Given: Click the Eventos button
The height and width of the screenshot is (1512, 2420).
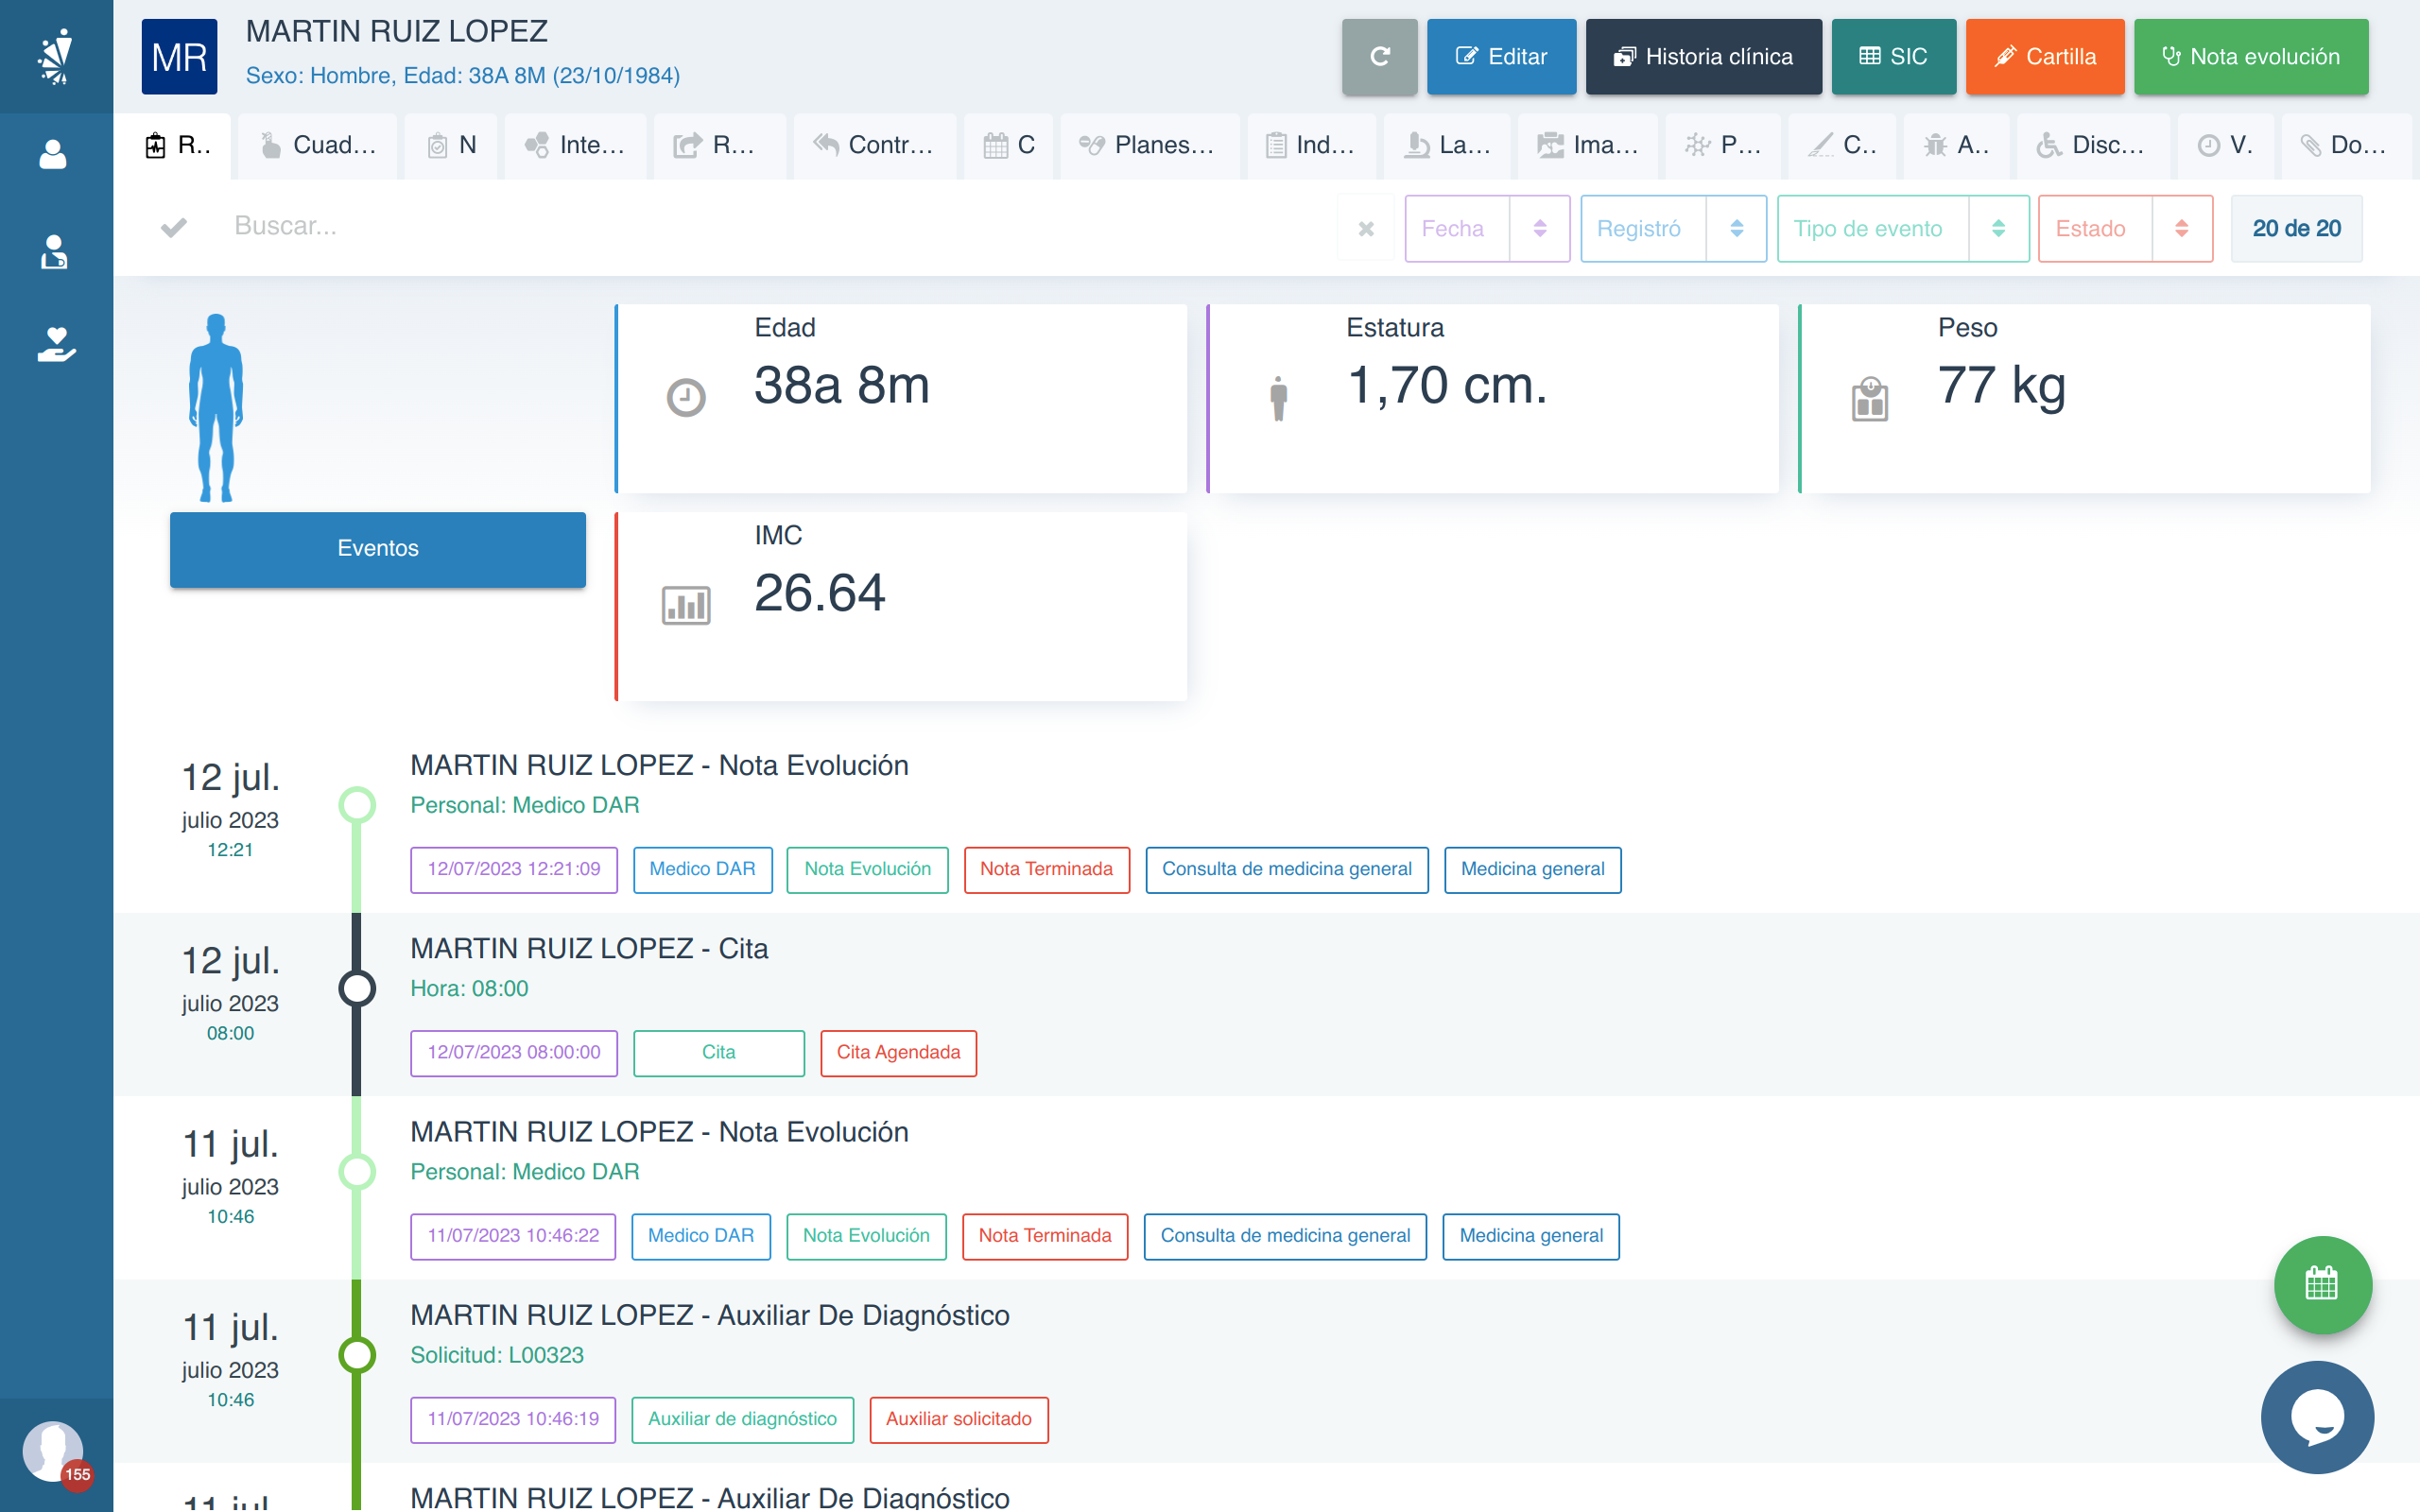Looking at the screenshot, I should (378, 549).
